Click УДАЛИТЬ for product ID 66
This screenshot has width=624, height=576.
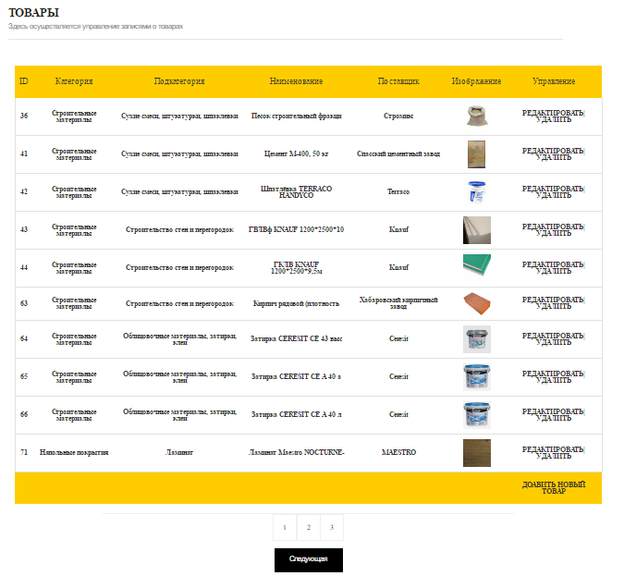click(553, 418)
